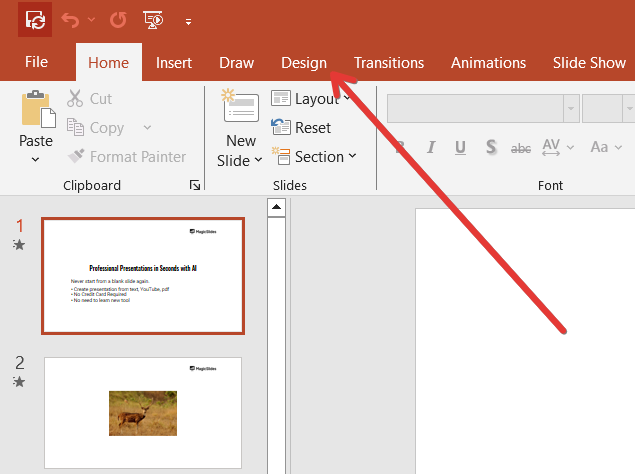
Task: Click the Redo/Repeat icon
Action: tap(118, 20)
